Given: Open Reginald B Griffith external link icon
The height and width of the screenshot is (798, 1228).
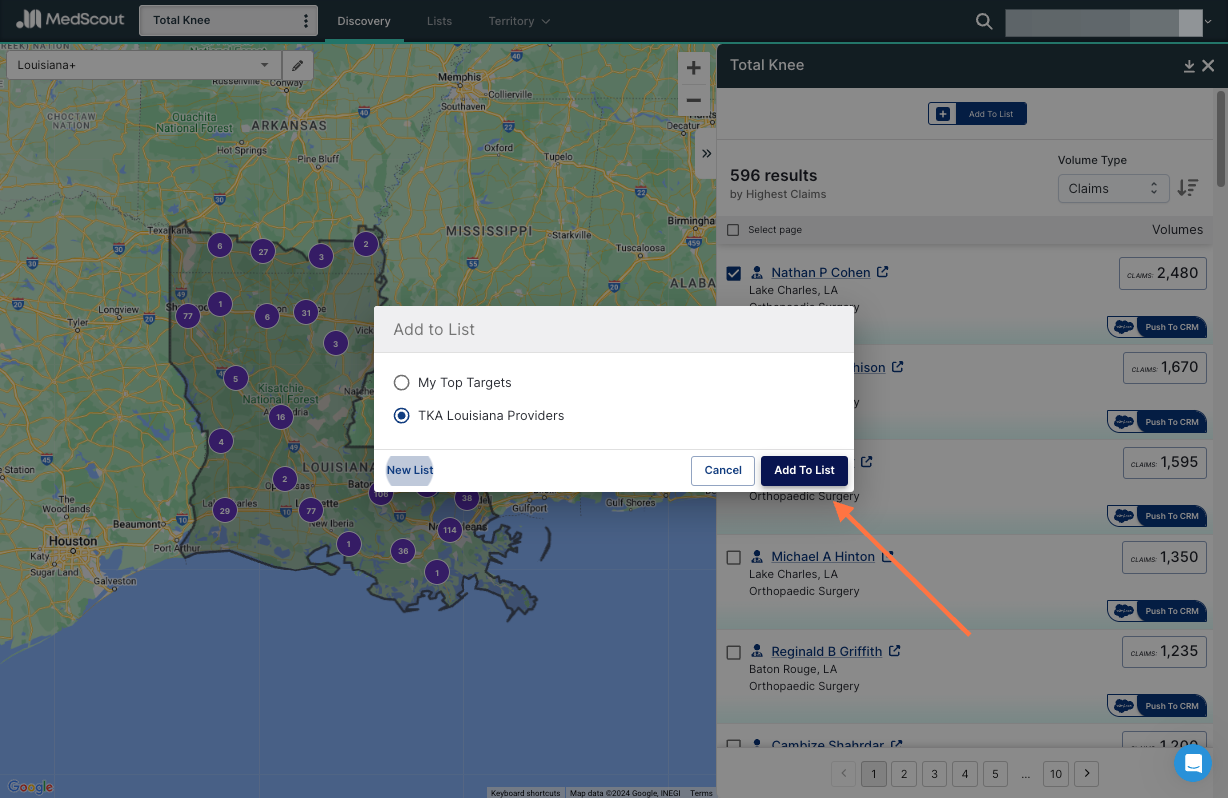Looking at the screenshot, I should 895,651.
